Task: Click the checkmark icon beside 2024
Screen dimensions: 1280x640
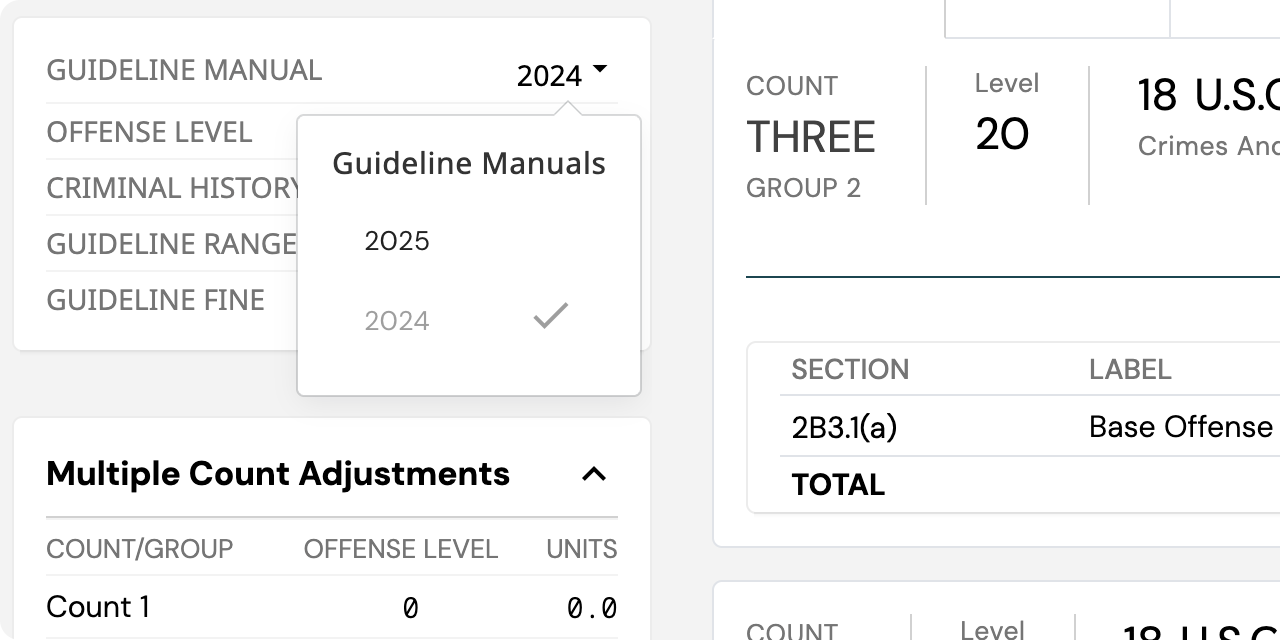Action: click(550, 317)
